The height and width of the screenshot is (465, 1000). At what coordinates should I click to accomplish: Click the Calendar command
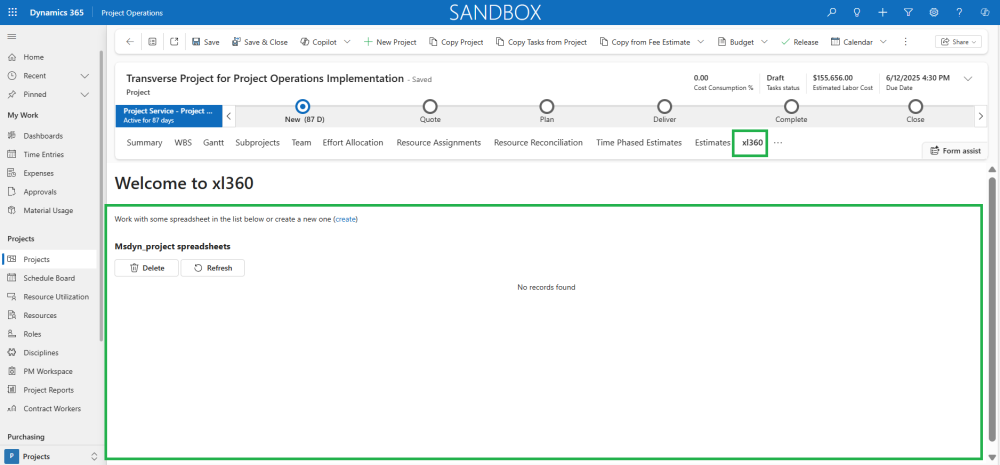[851, 42]
